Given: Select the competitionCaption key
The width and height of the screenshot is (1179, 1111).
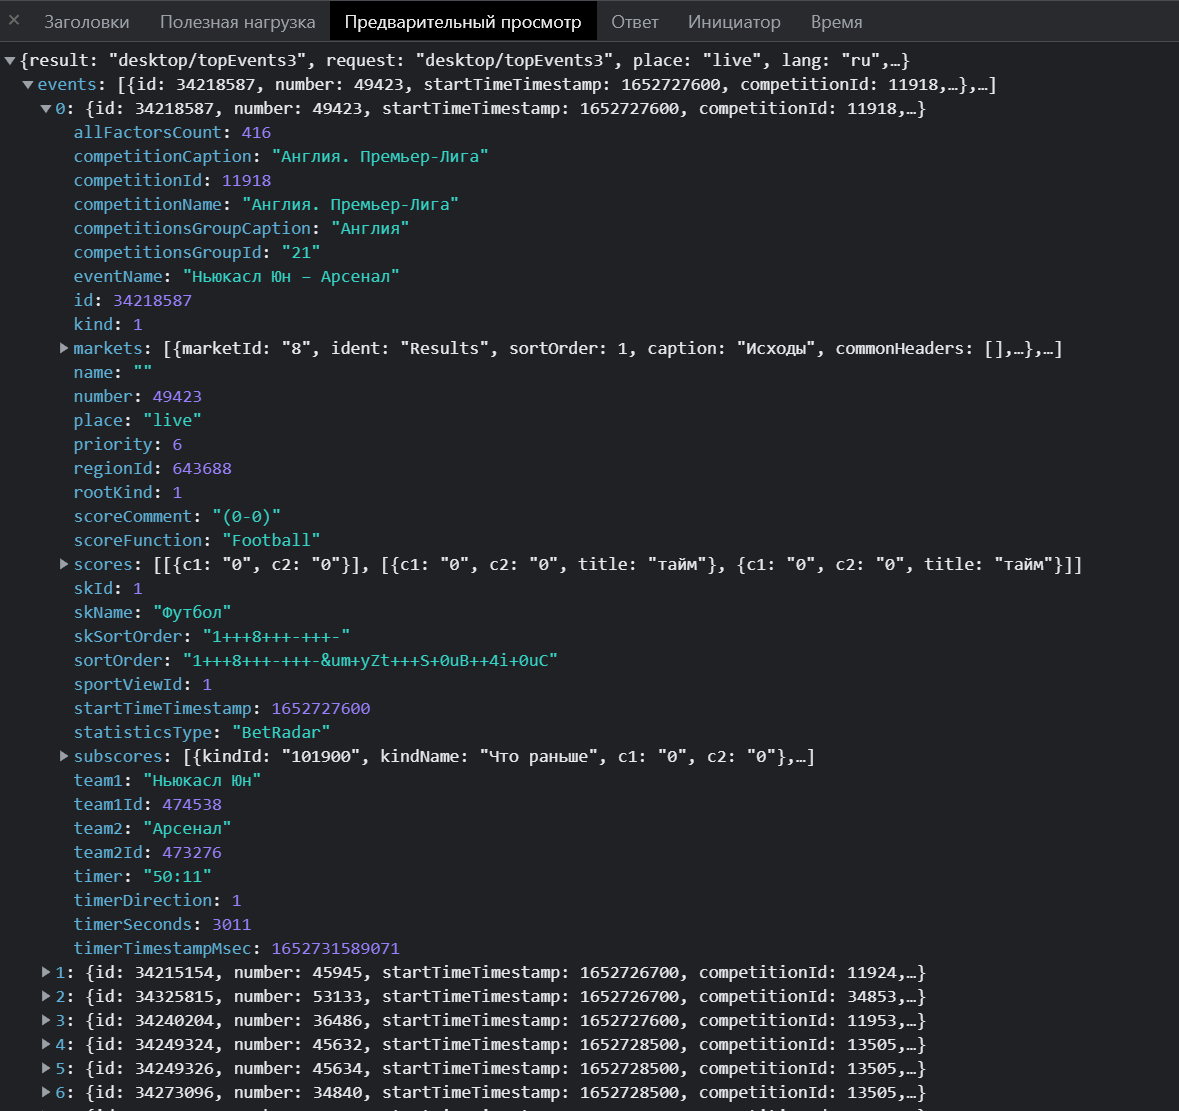Looking at the screenshot, I should point(162,156).
